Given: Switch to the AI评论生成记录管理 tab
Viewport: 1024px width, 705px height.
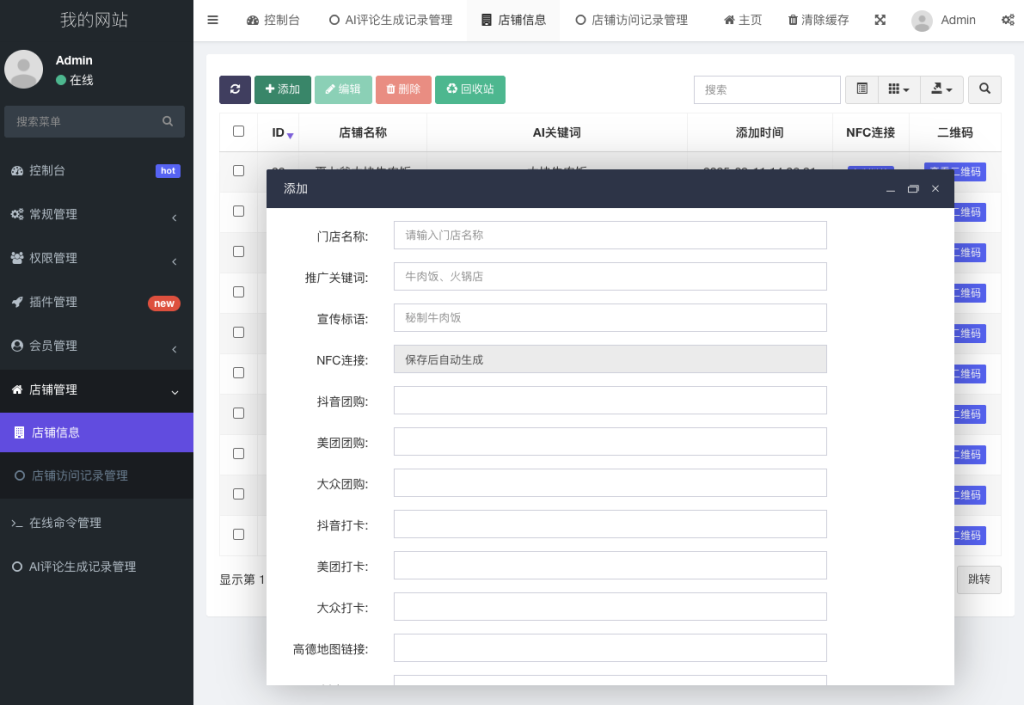Looking at the screenshot, I should coord(391,20).
